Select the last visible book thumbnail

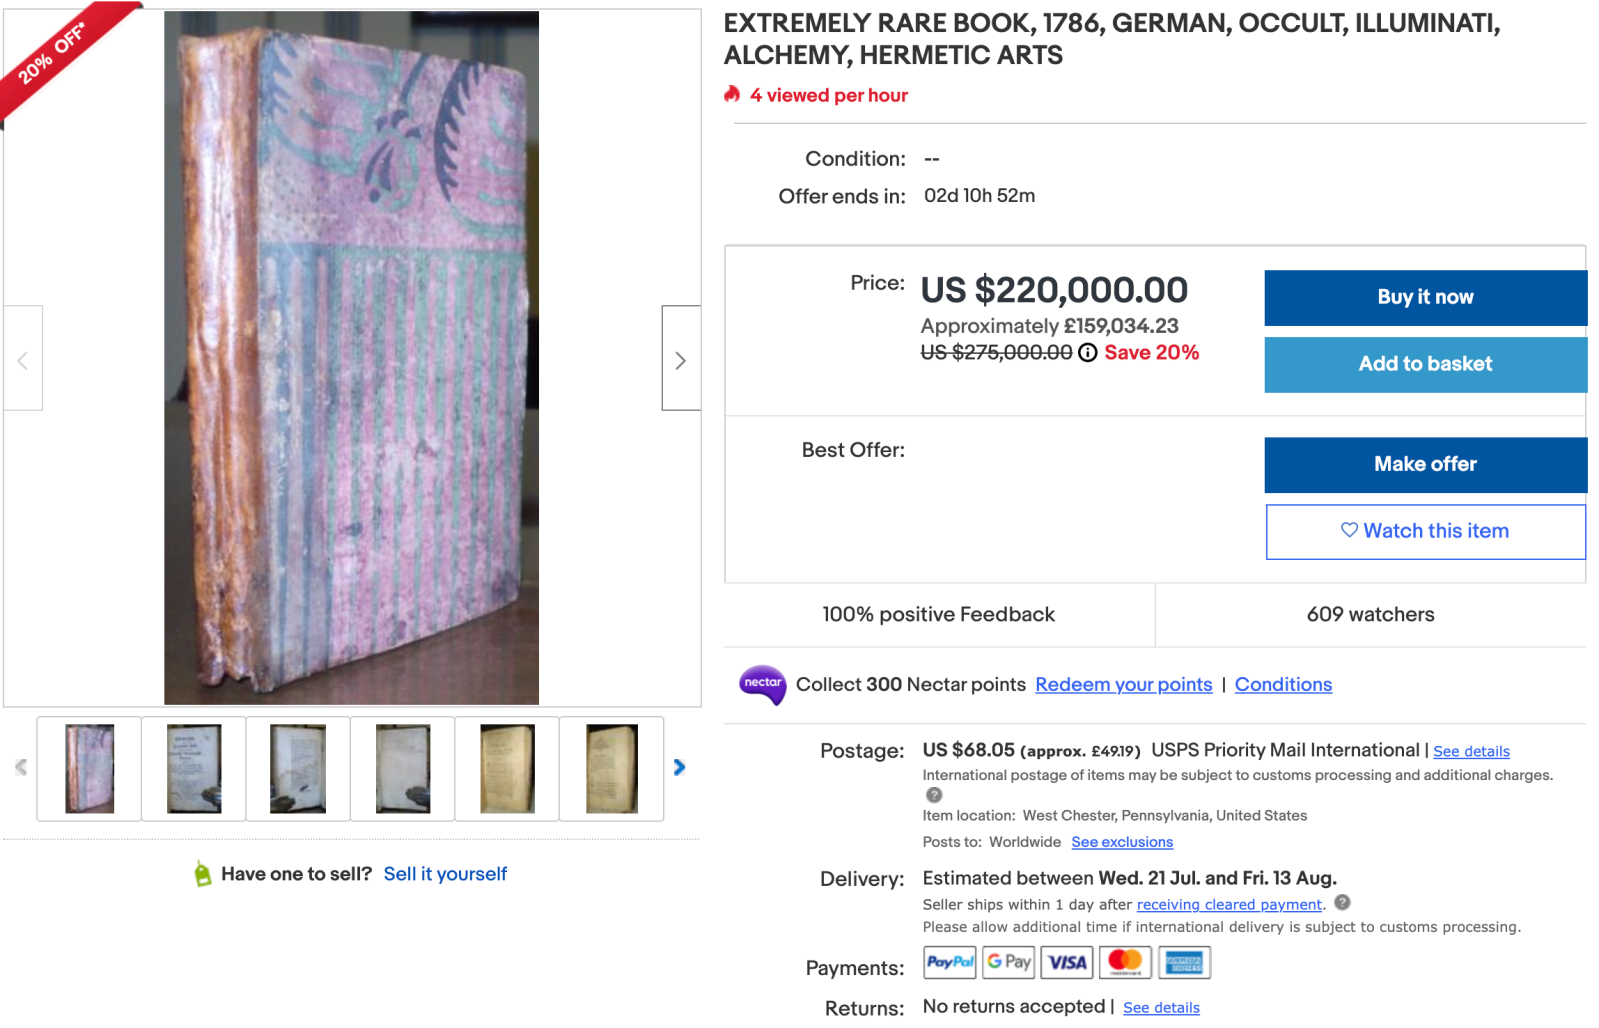(611, 768)
